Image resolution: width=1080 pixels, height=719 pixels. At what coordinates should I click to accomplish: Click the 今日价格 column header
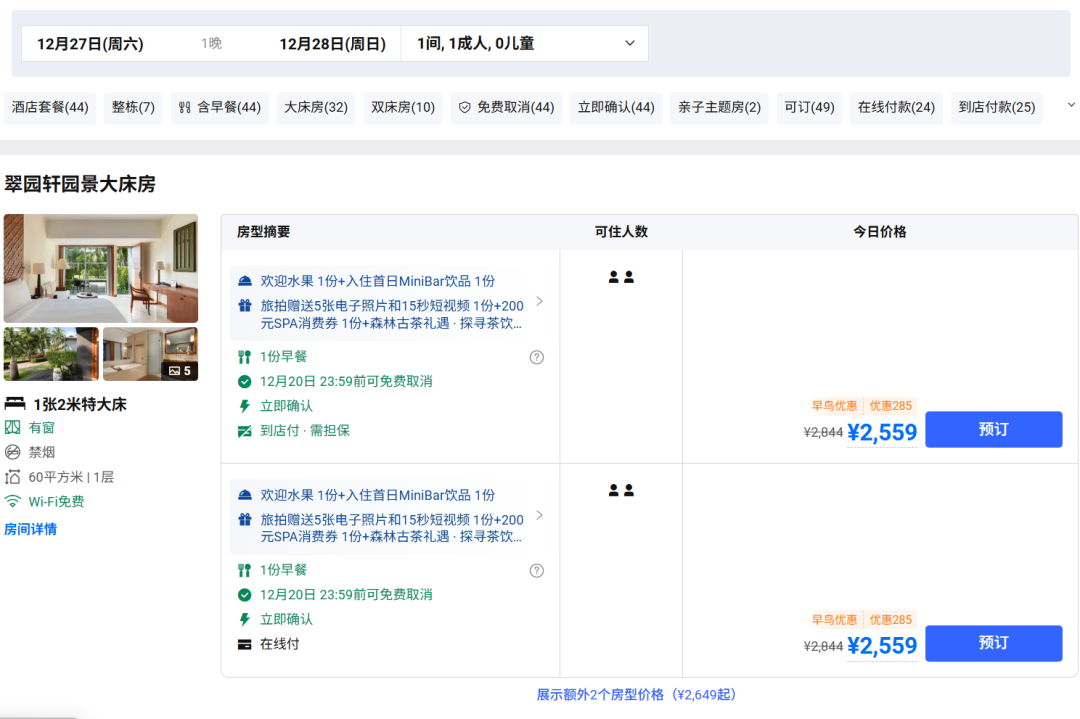(880, 232)
